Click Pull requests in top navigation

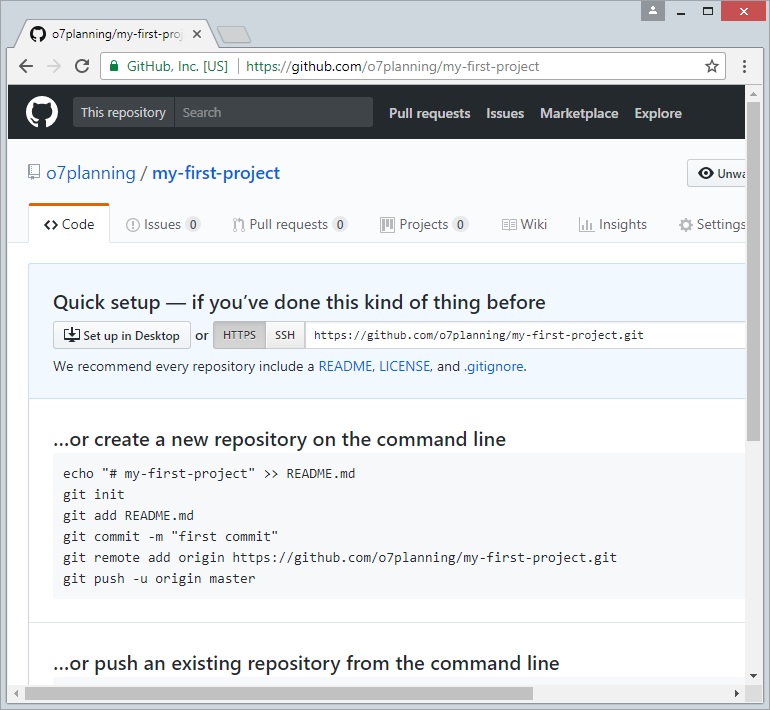[430, 113]
